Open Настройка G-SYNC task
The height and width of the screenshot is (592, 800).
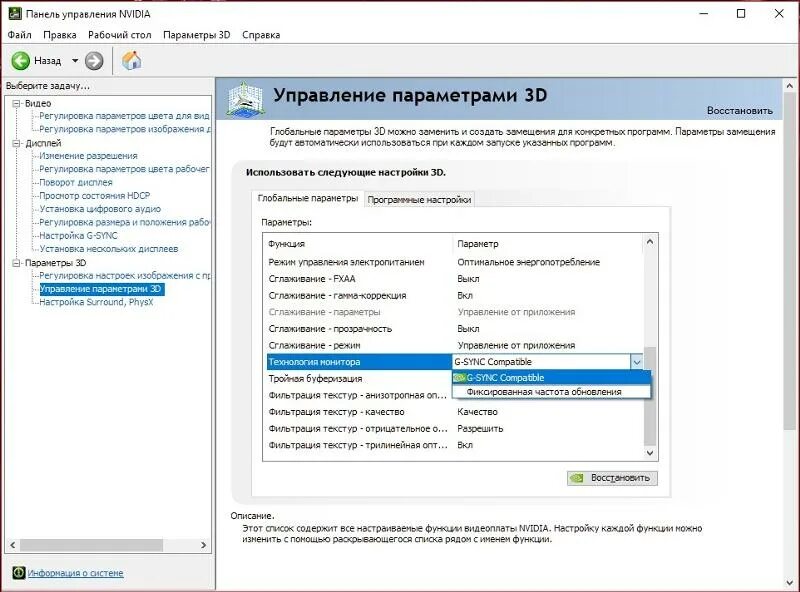click(78, 235)
